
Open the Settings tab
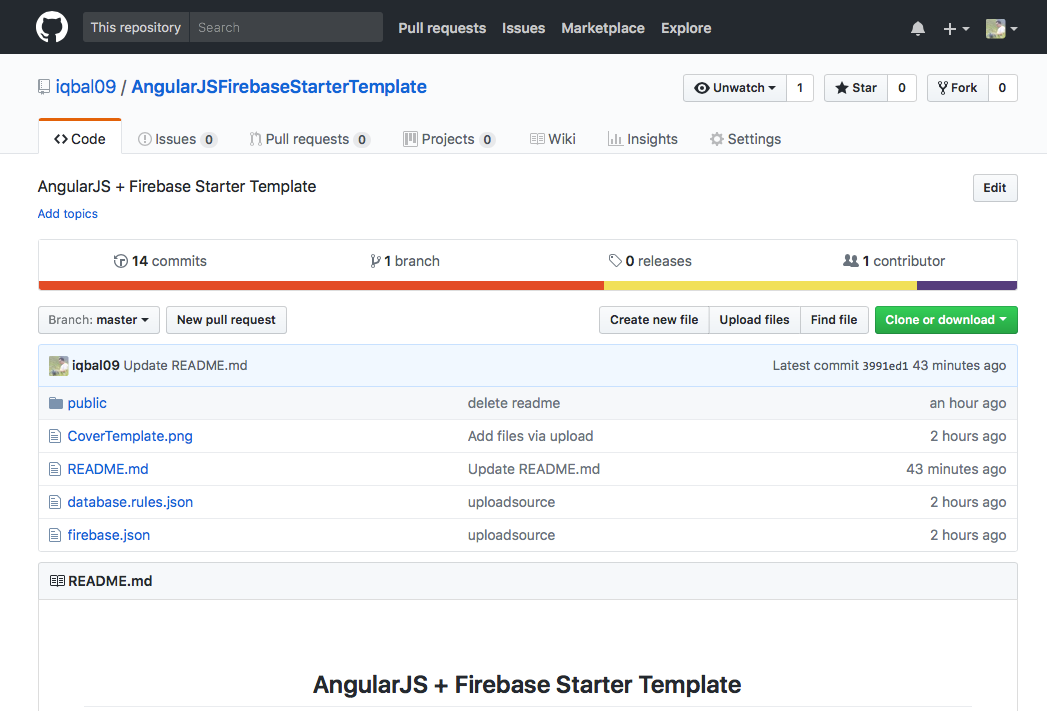click(745, 139)
